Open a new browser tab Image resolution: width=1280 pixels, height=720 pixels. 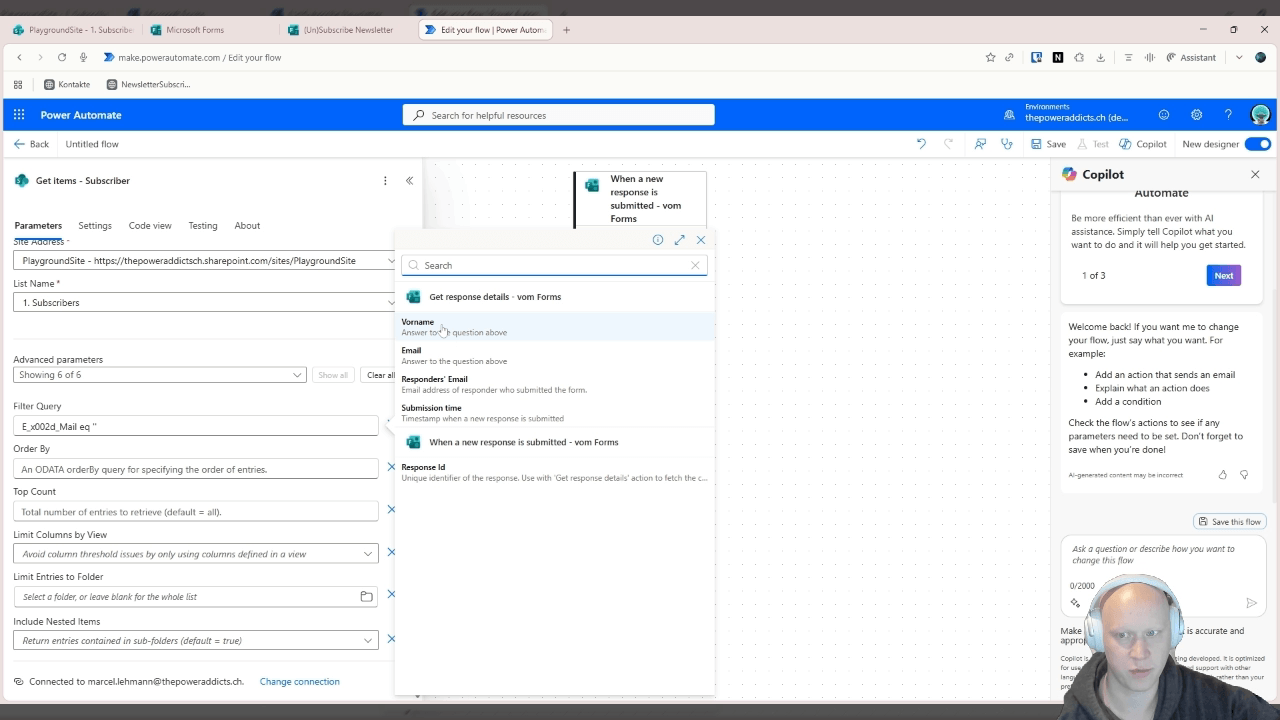(x=566, y=30)
